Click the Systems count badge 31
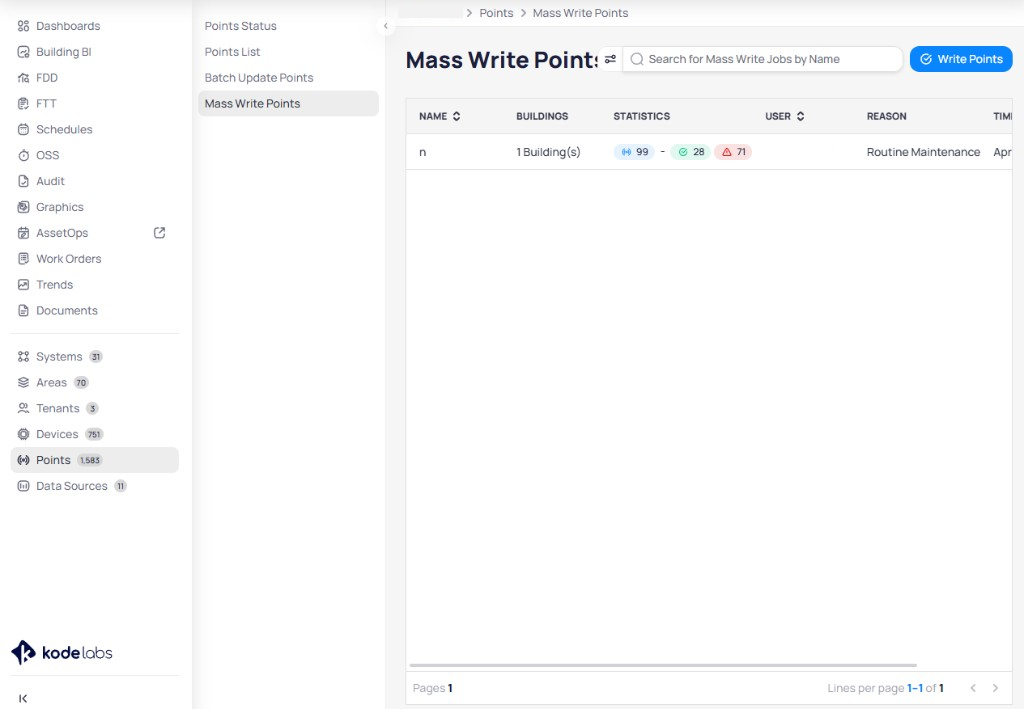Screen dimensions: 1024x709 [x=96, y=356]
